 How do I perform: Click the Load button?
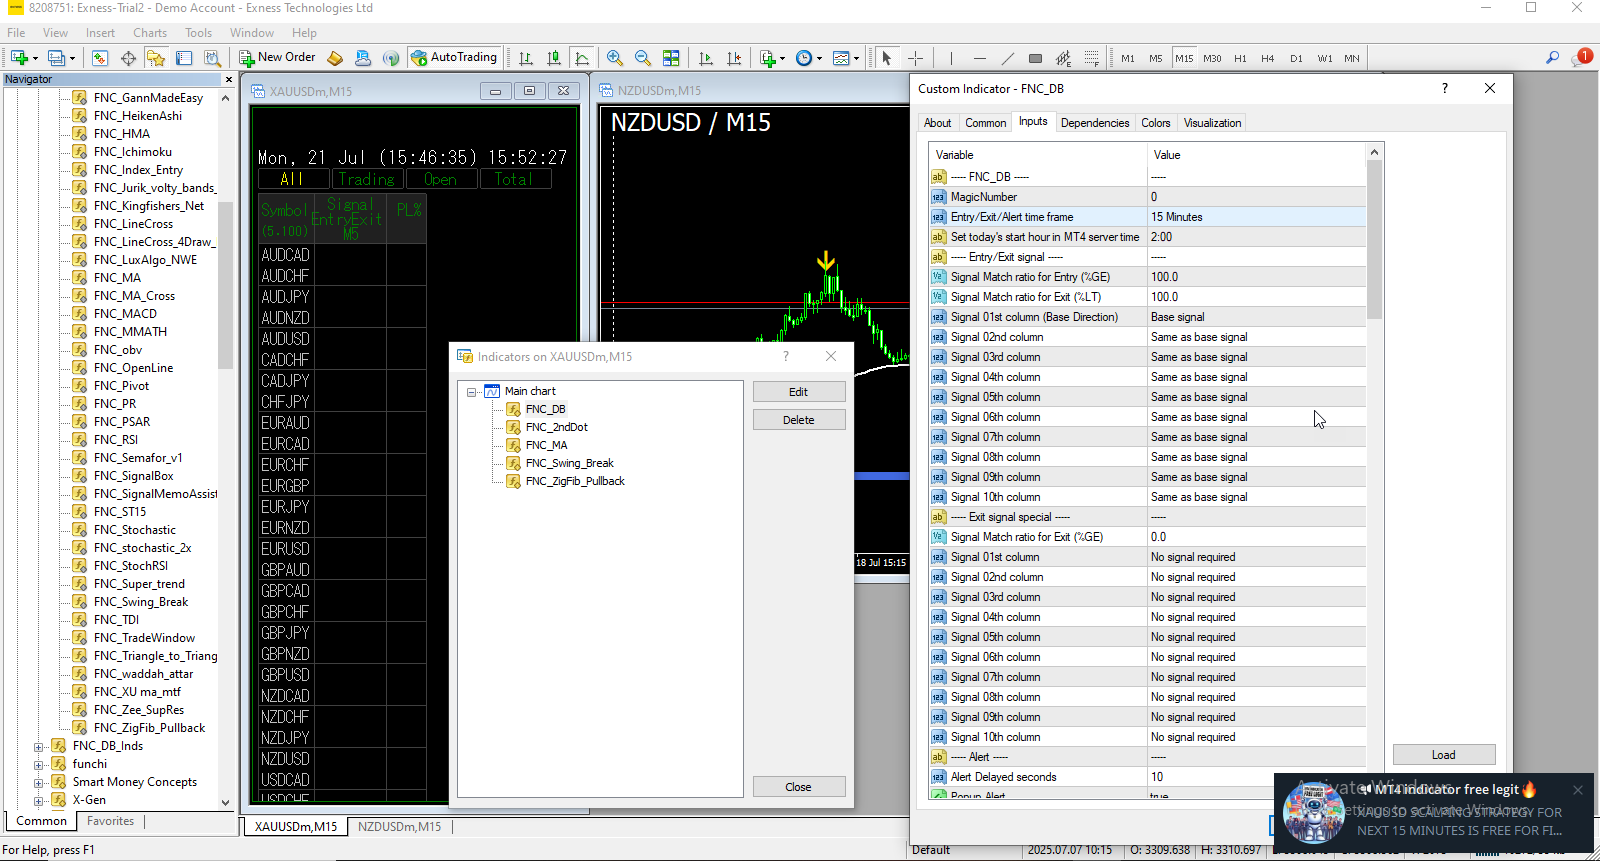click(1443, 755)
